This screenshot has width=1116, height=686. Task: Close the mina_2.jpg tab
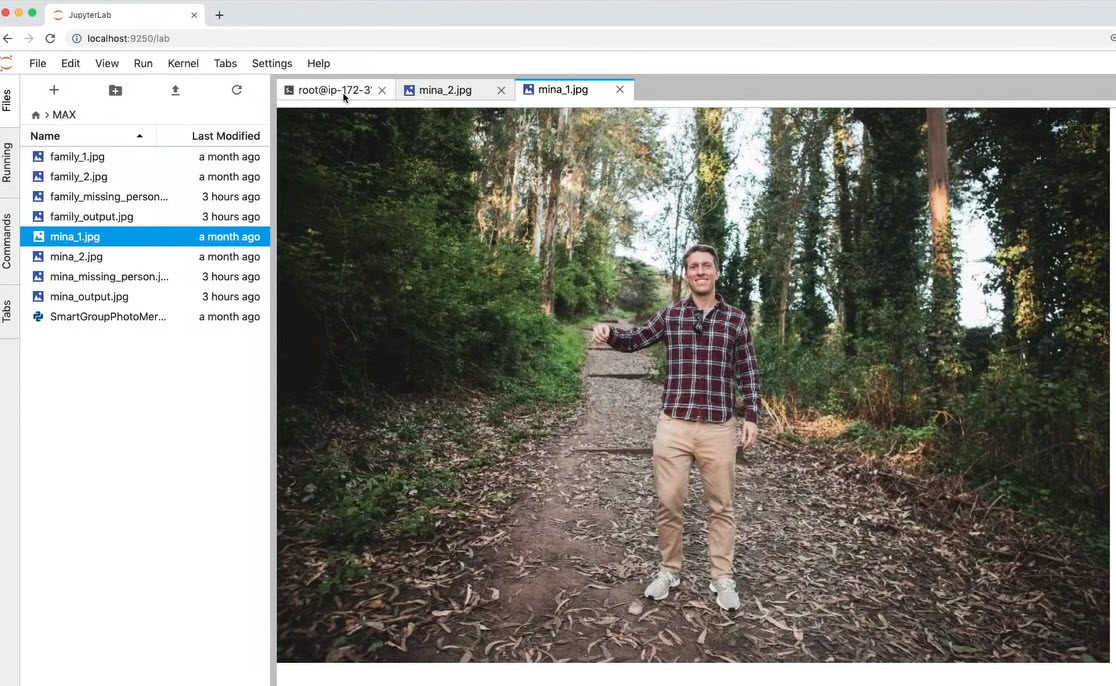click(x=501, y=90)
